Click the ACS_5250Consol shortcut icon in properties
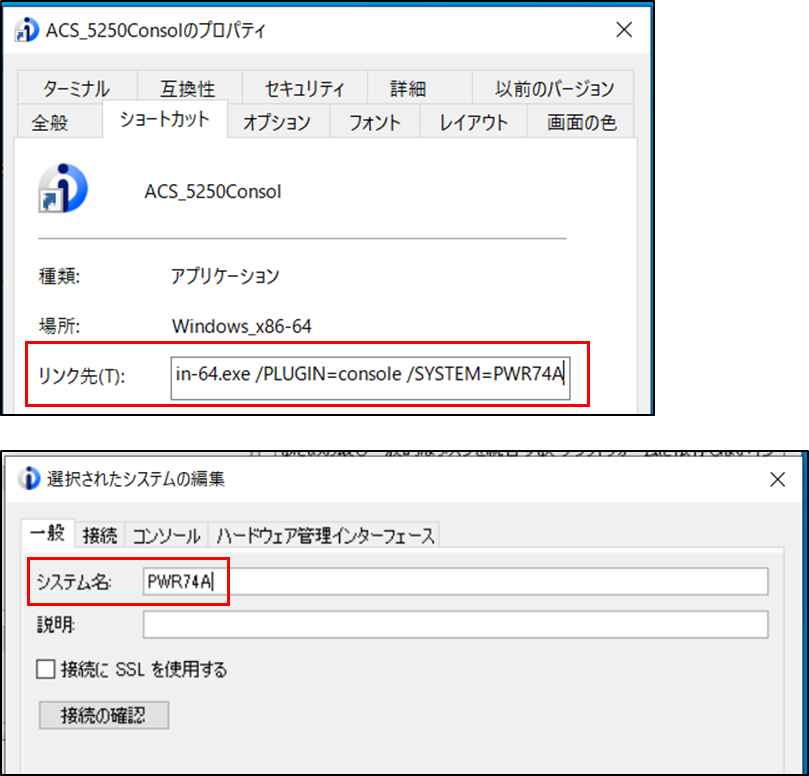The height and width of the screenshot is (776, 809). (x=63, y=188)
